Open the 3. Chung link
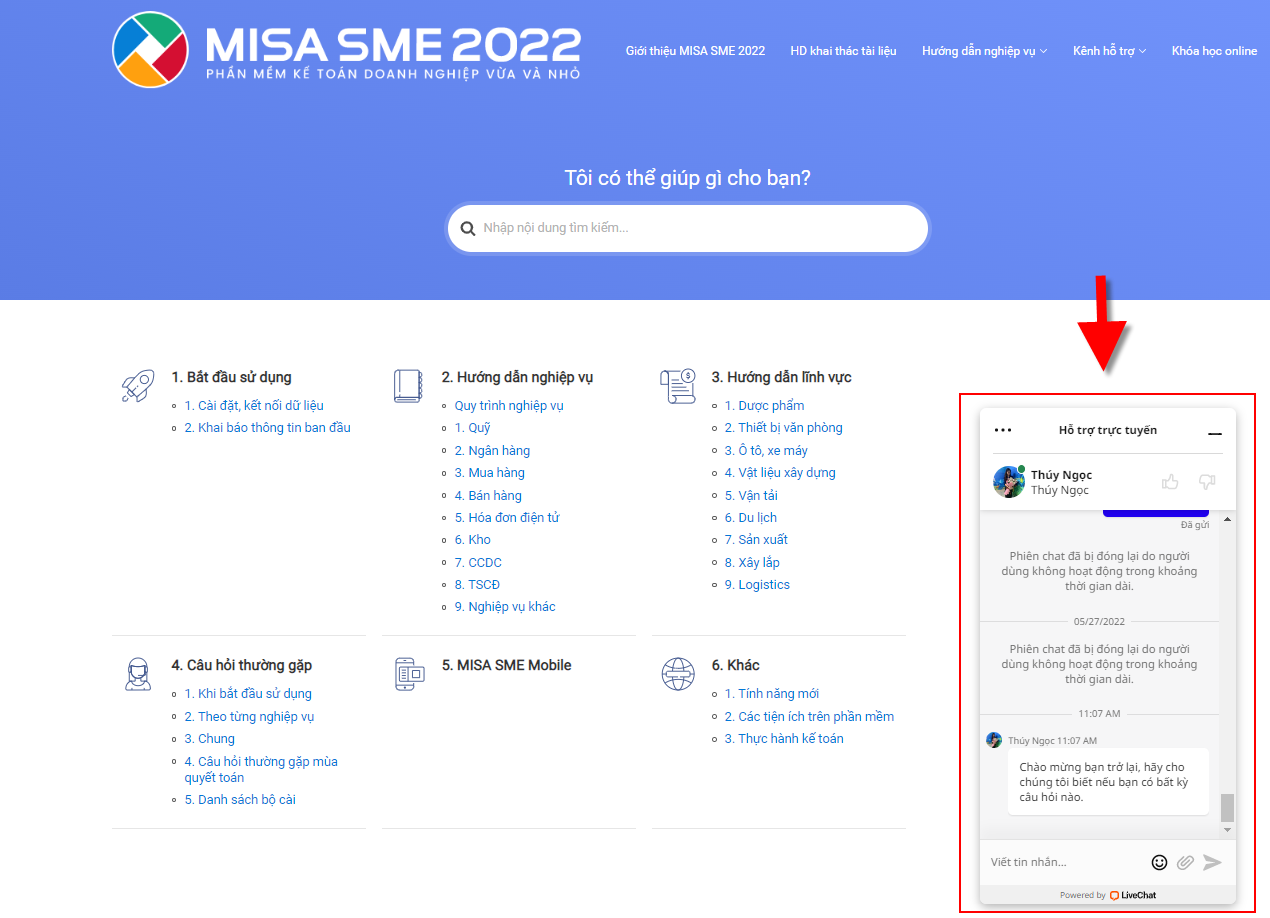The height and width of the screenshot is (918, 1270). click(x=209, y=739)
